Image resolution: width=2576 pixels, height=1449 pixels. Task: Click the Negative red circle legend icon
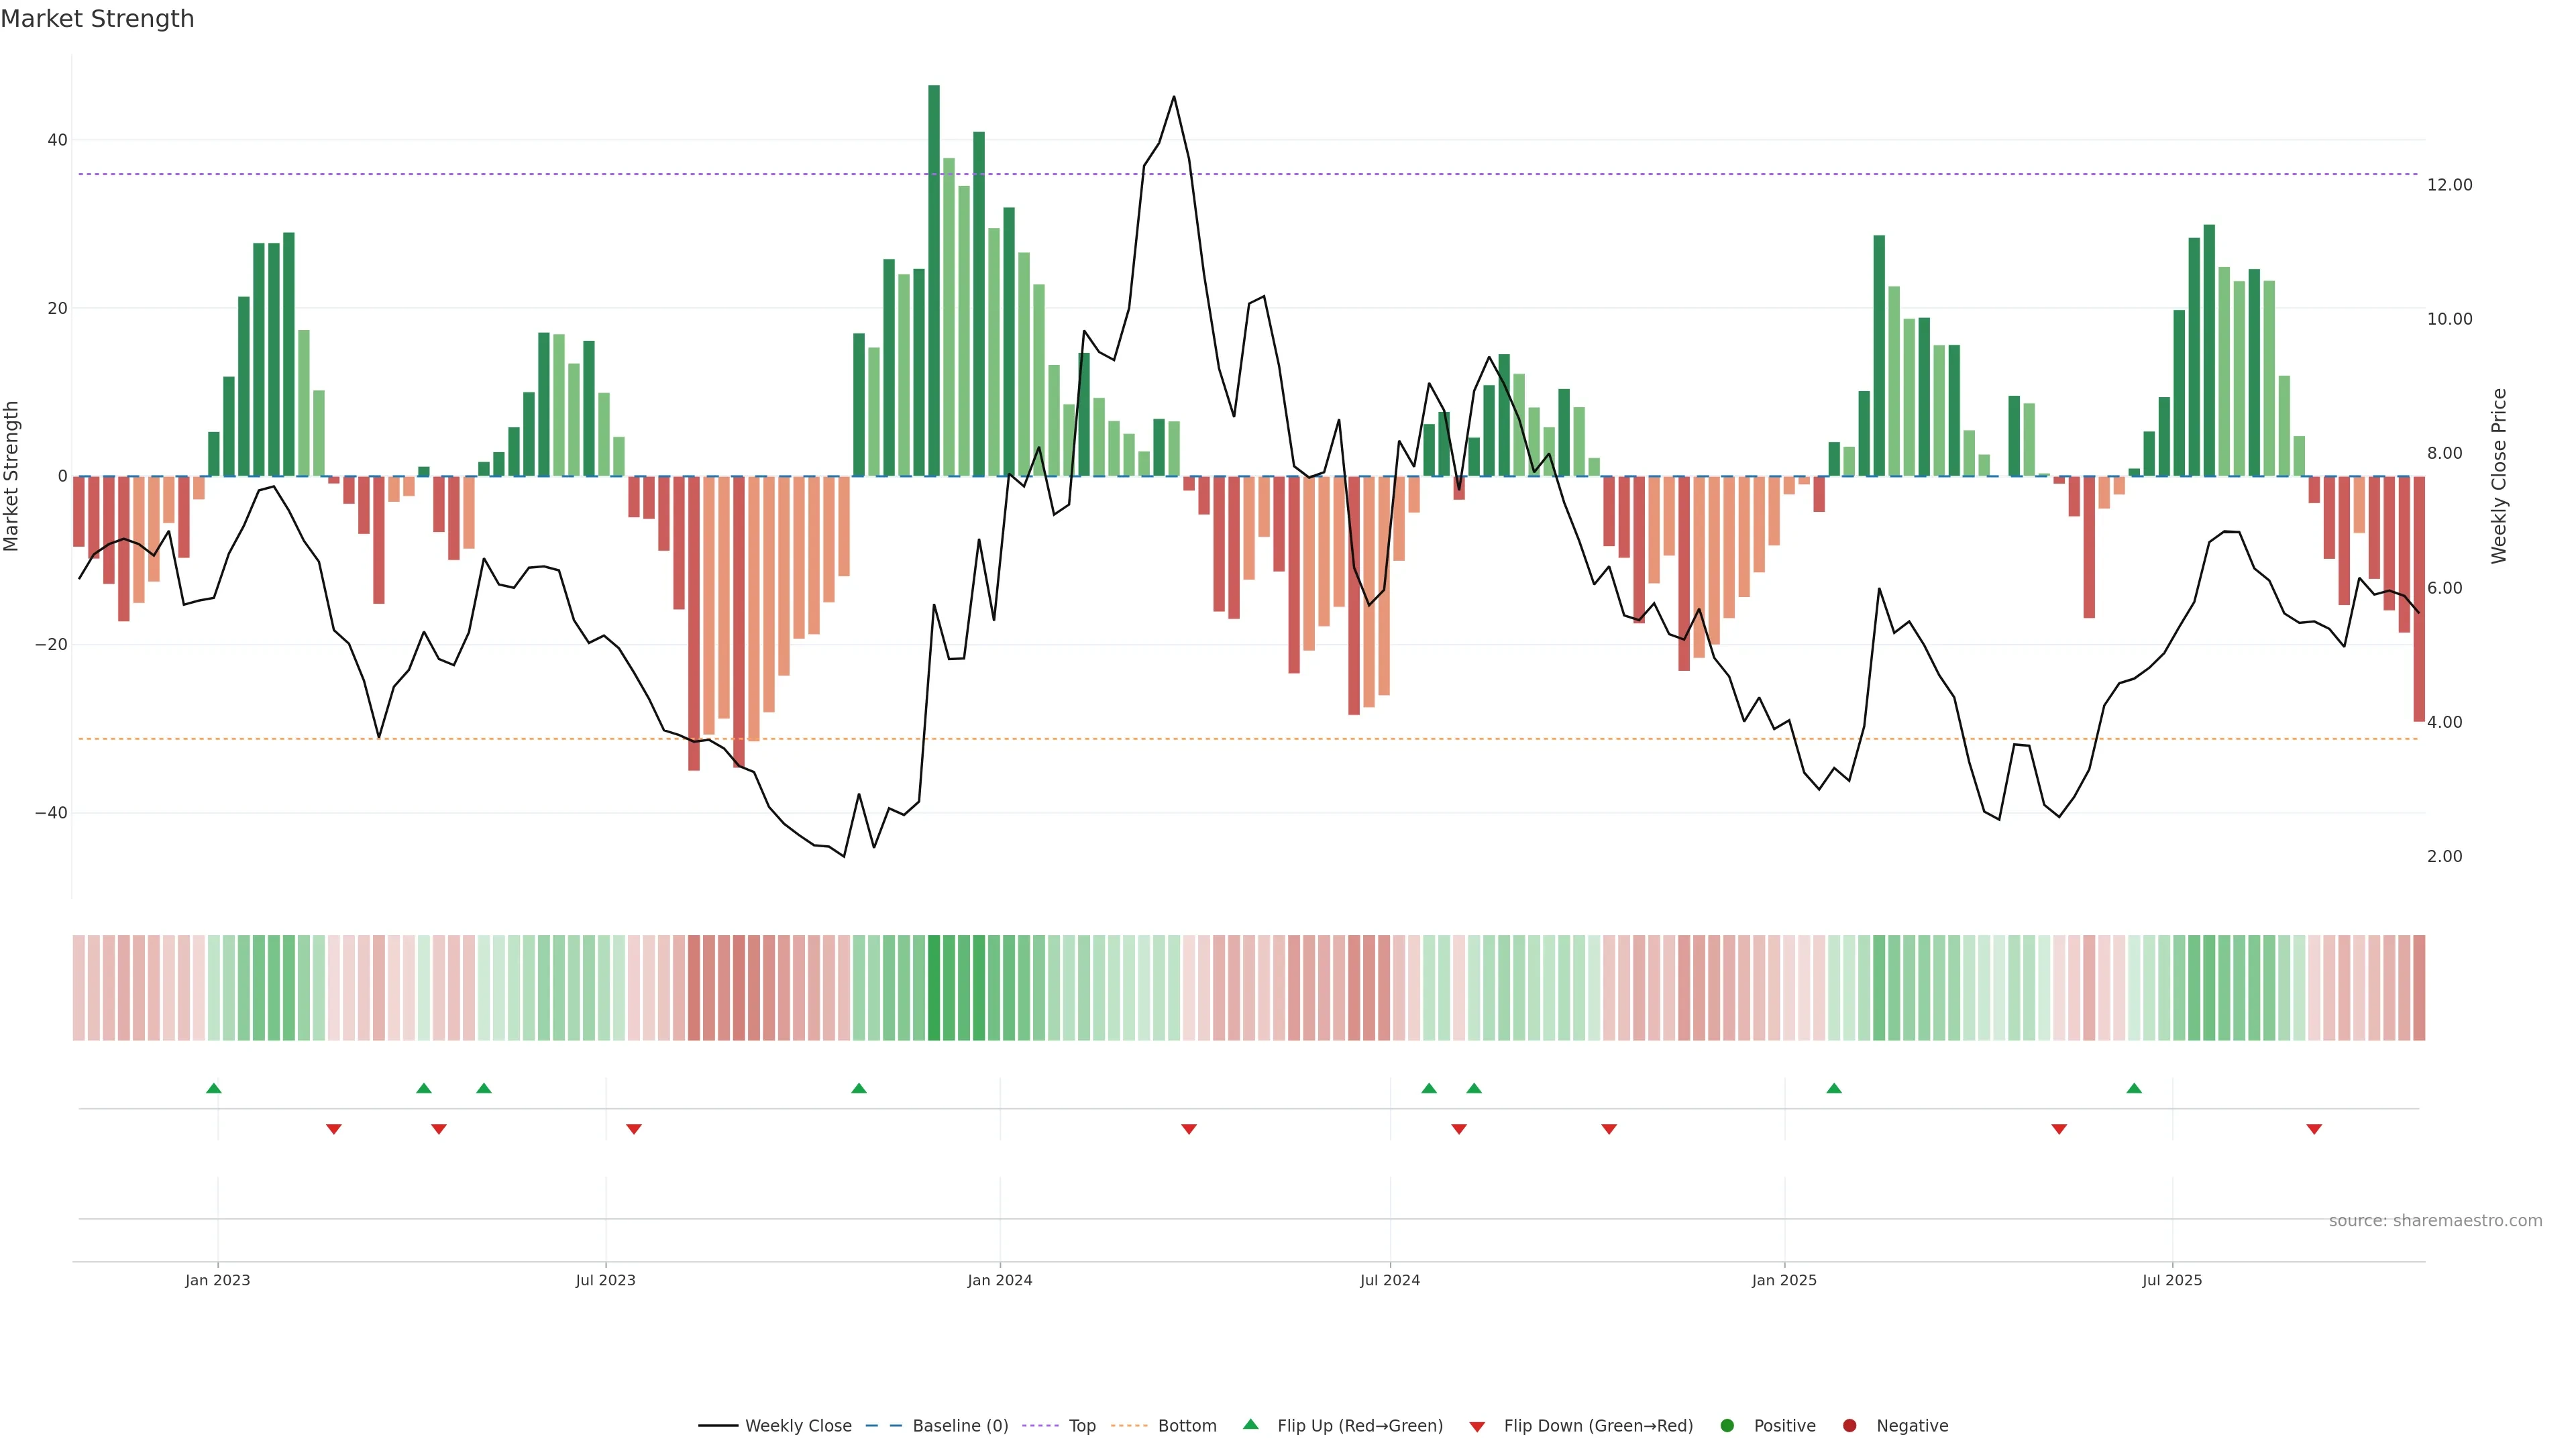click(x=1849, y=1426)
